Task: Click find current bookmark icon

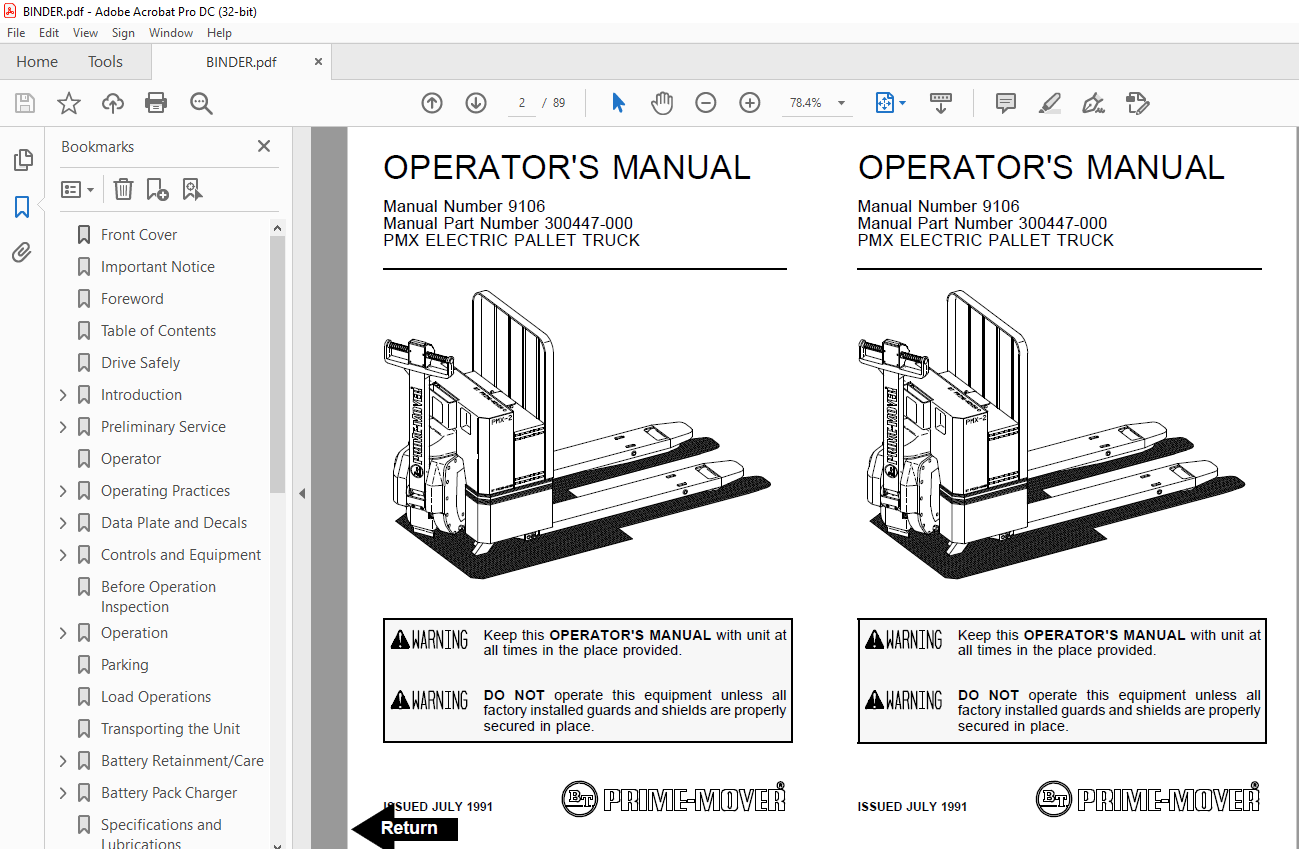Action: pyautogui.click(x=193, y=189)
